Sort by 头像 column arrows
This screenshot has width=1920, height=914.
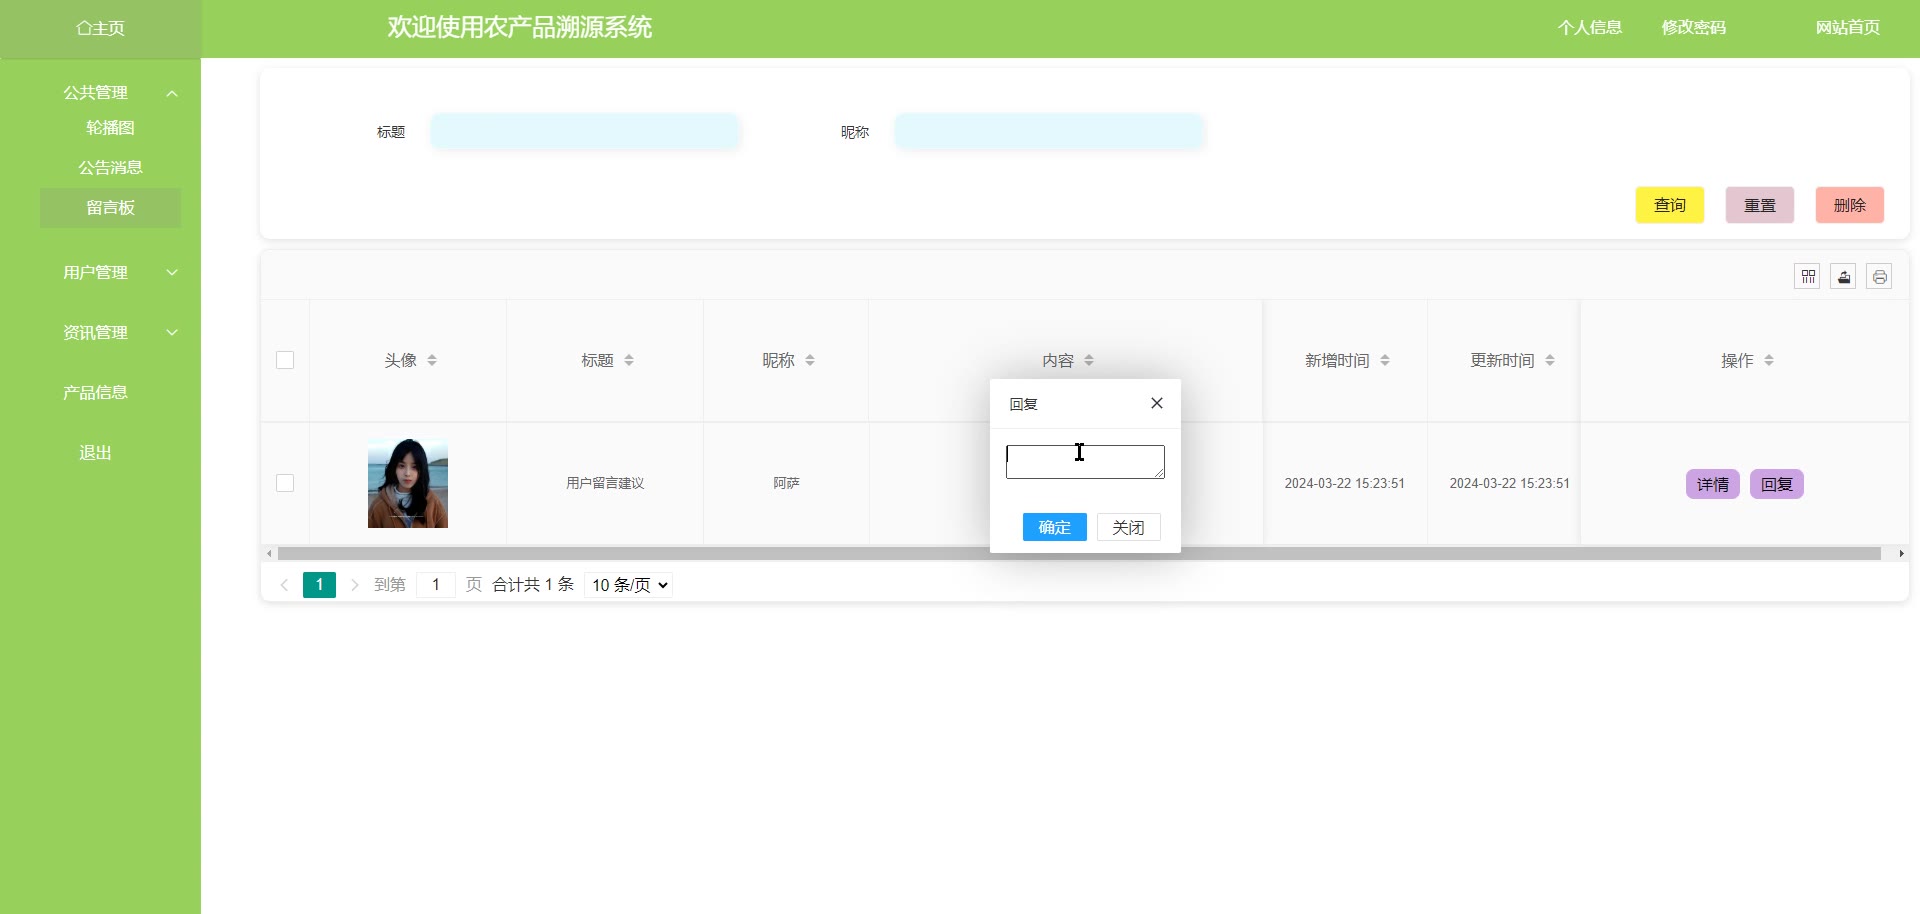coord(432,360)
